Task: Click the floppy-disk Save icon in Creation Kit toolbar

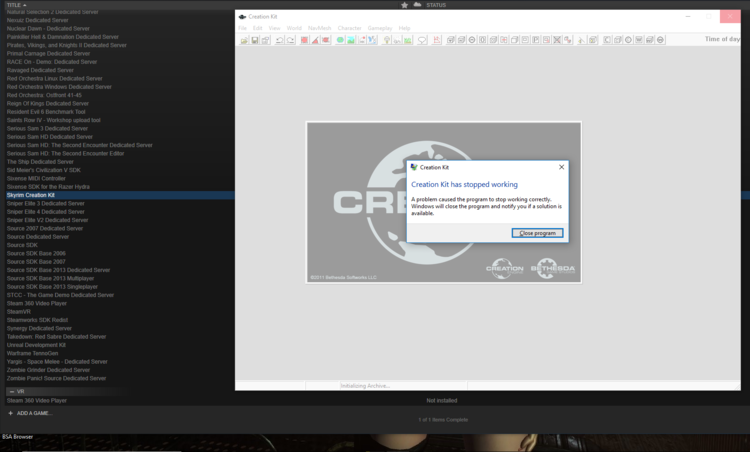Action: (255, 40)
